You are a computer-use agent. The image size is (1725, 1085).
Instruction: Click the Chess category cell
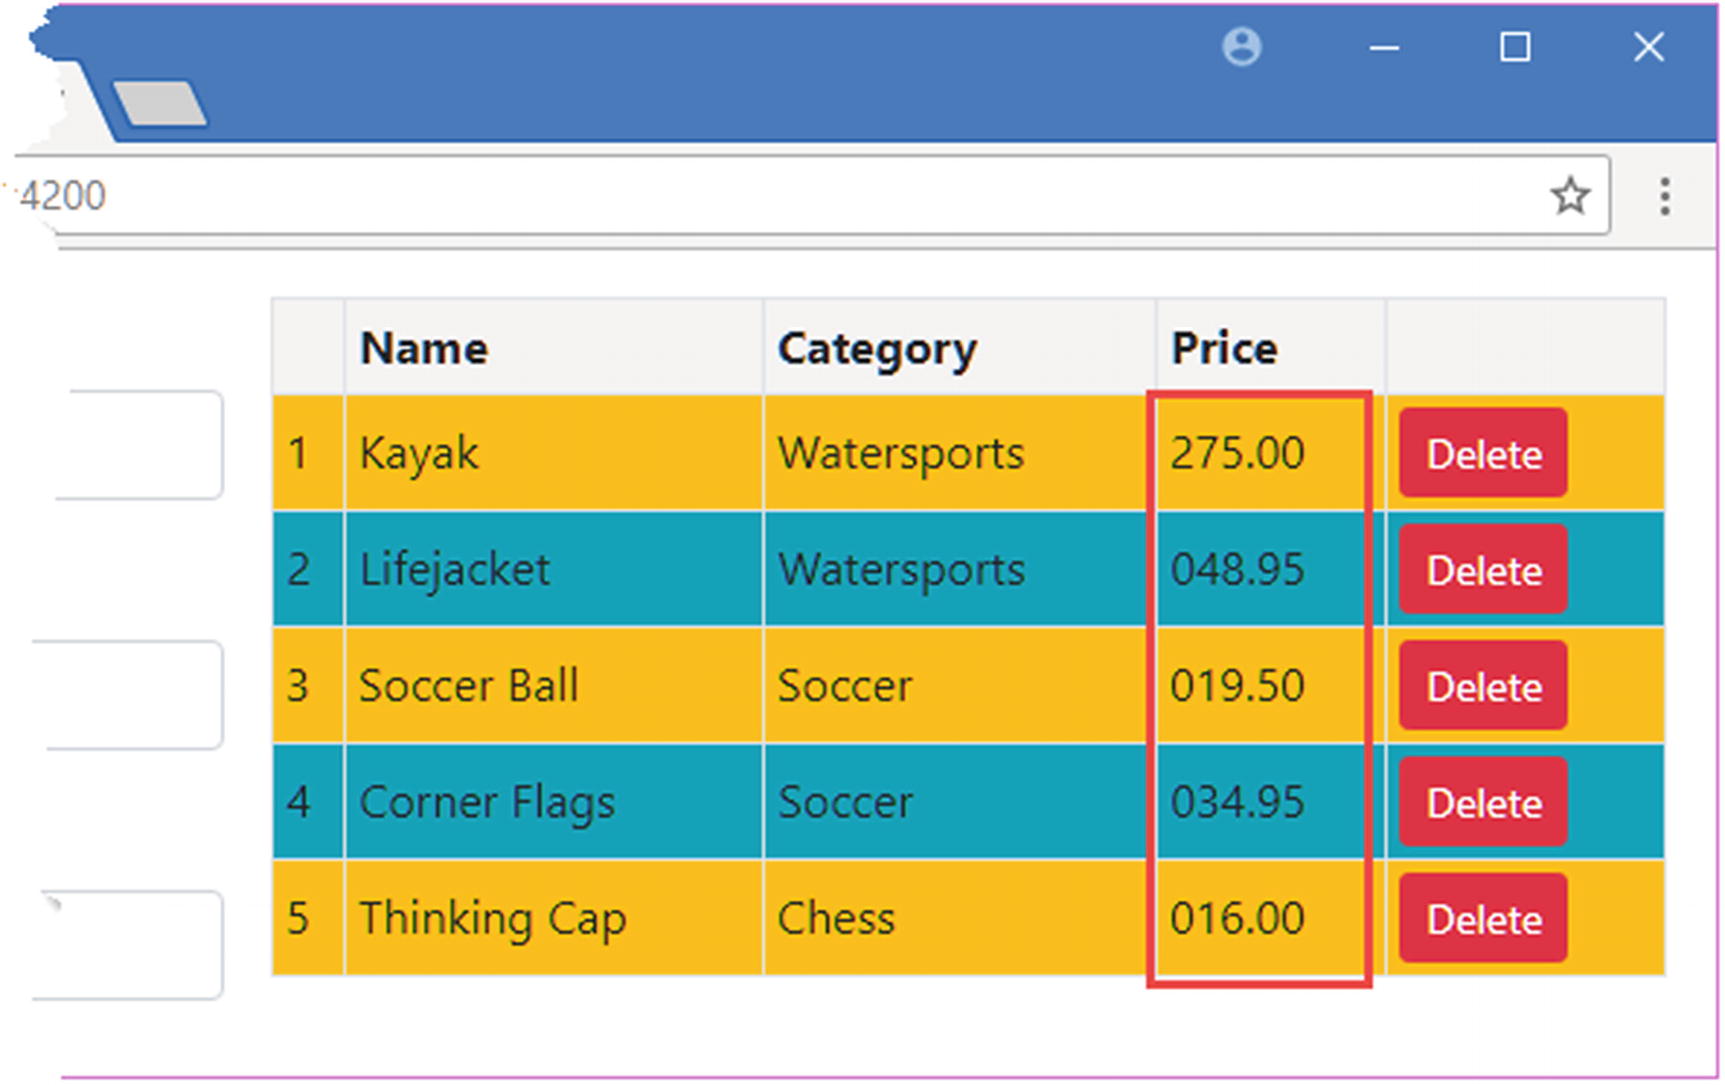coord(836,919)
